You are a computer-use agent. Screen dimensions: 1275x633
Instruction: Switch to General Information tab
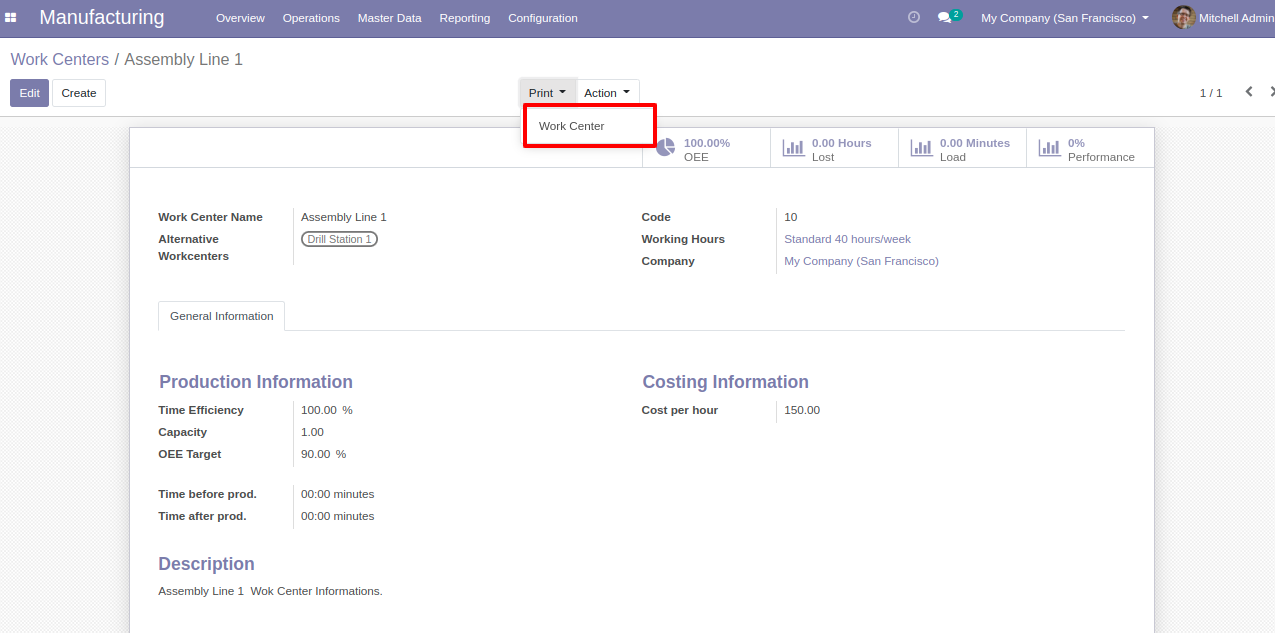[x=221, y=316]
